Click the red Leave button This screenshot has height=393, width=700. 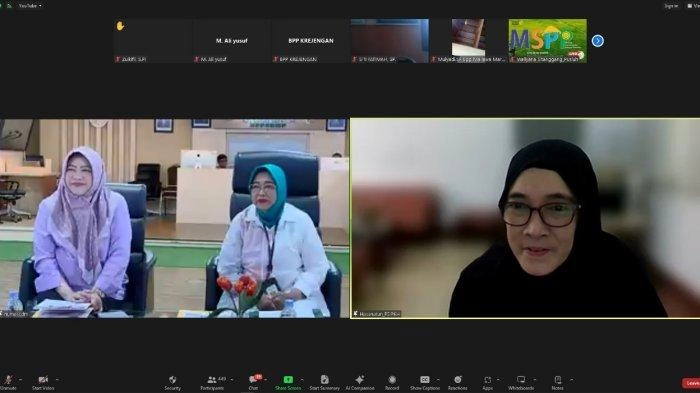coord(691,383)
